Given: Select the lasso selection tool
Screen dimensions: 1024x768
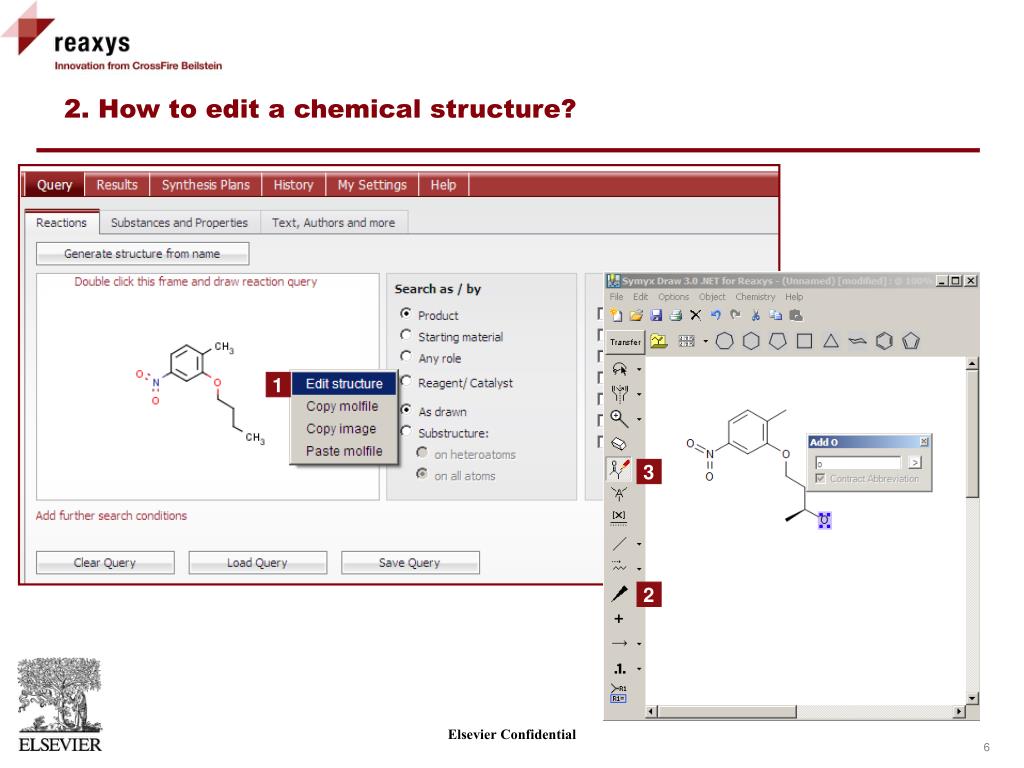Looking at the screenshot, I should click(x=620, y=370).
